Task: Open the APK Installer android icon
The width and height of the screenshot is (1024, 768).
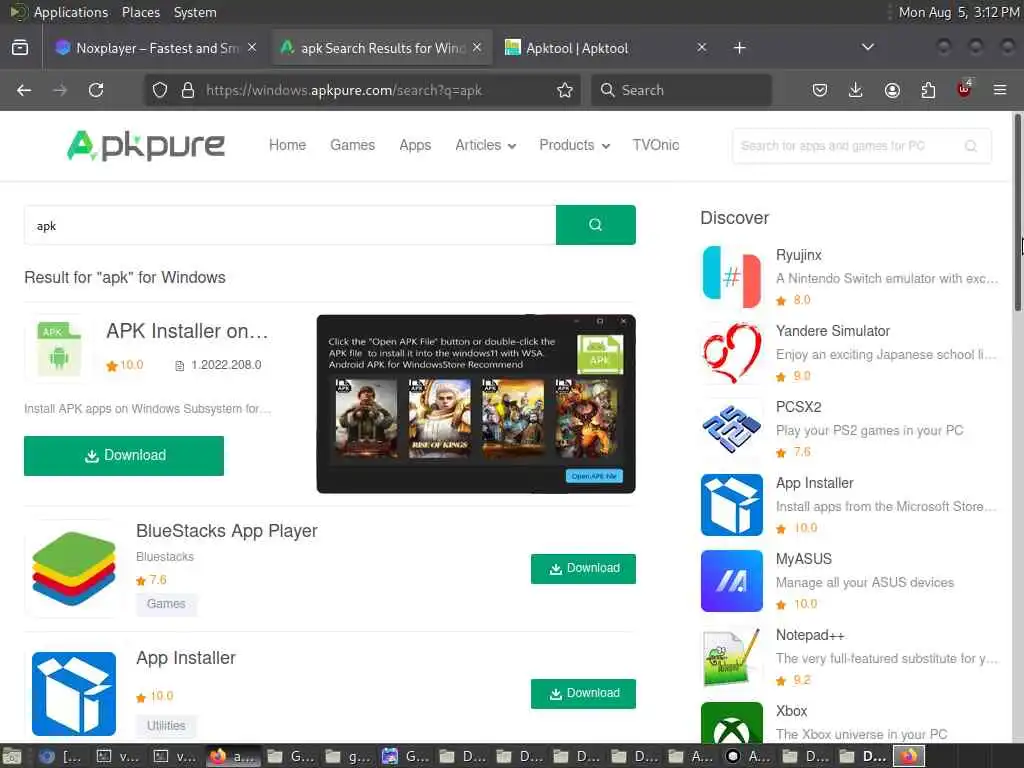Action: pos(59,349)
